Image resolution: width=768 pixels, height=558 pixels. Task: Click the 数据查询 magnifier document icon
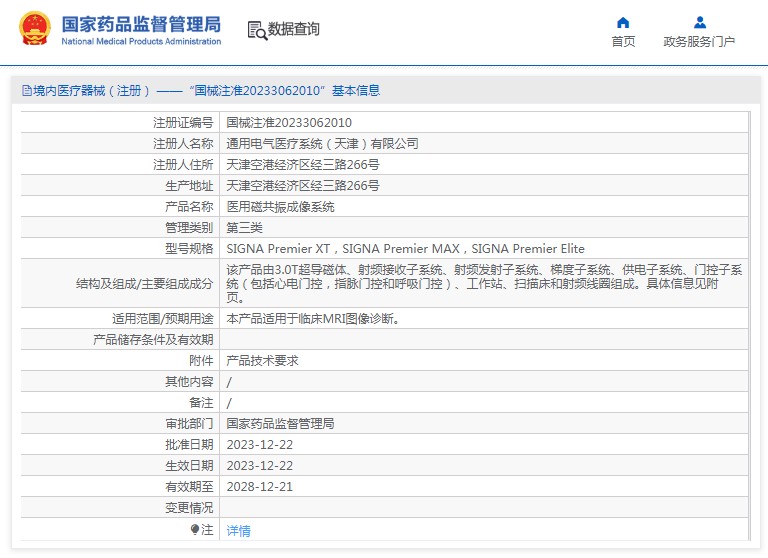(x=256, y=30)
